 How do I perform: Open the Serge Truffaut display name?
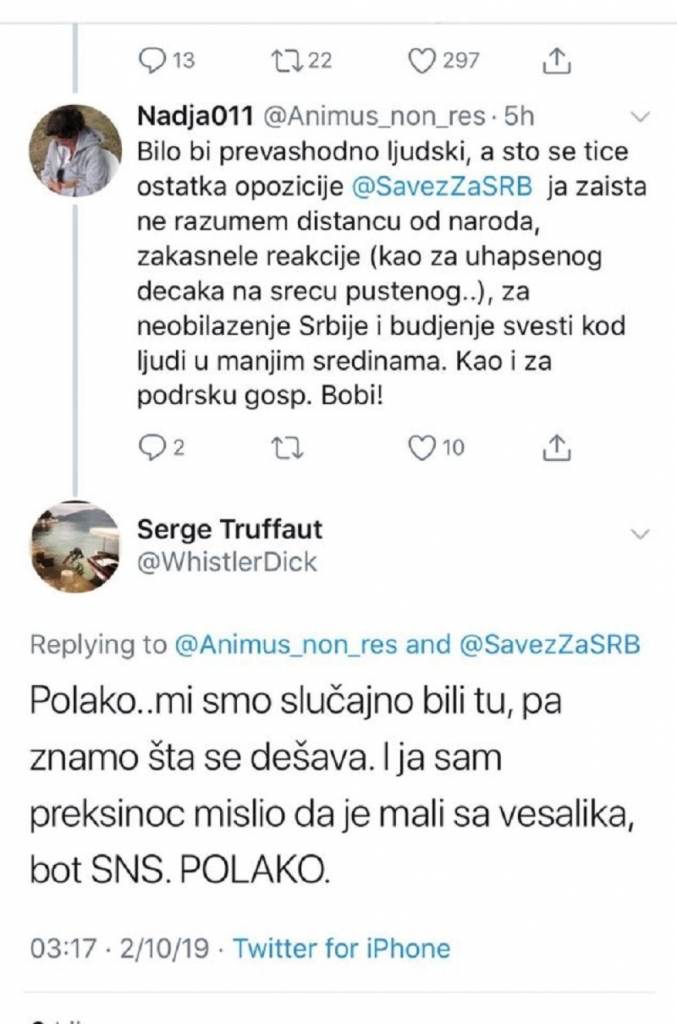tap(229, 529)
